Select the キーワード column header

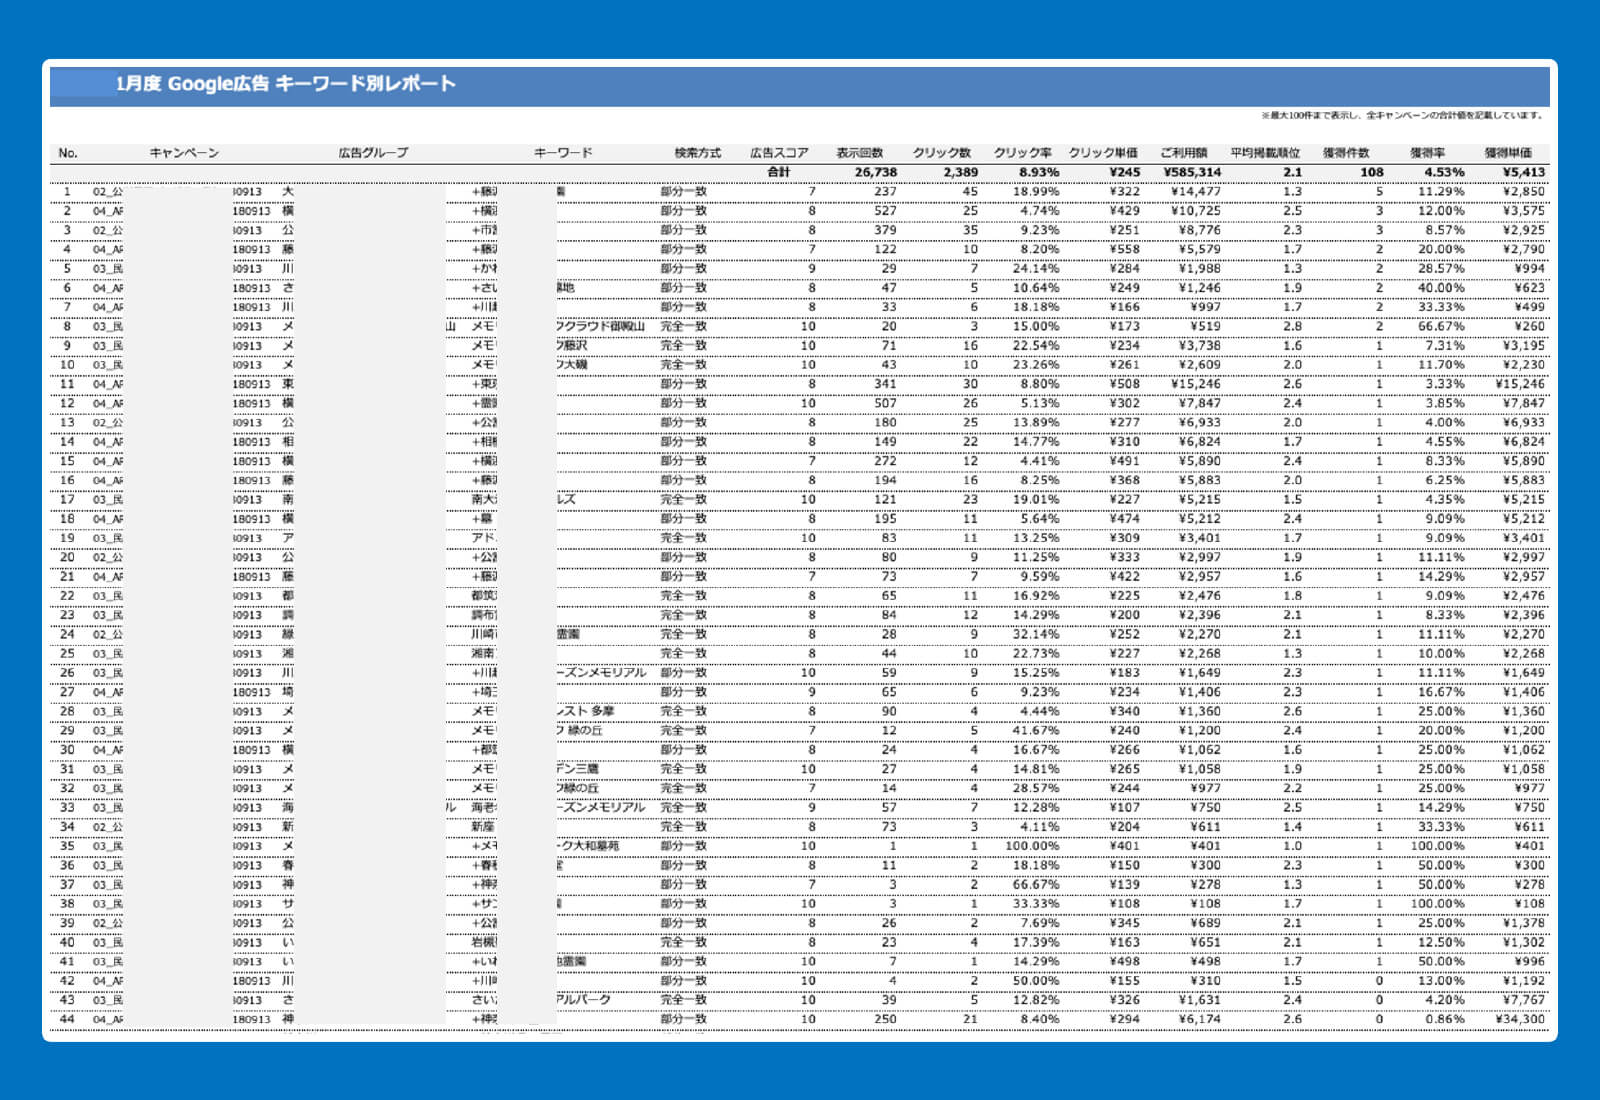(563, 153)
